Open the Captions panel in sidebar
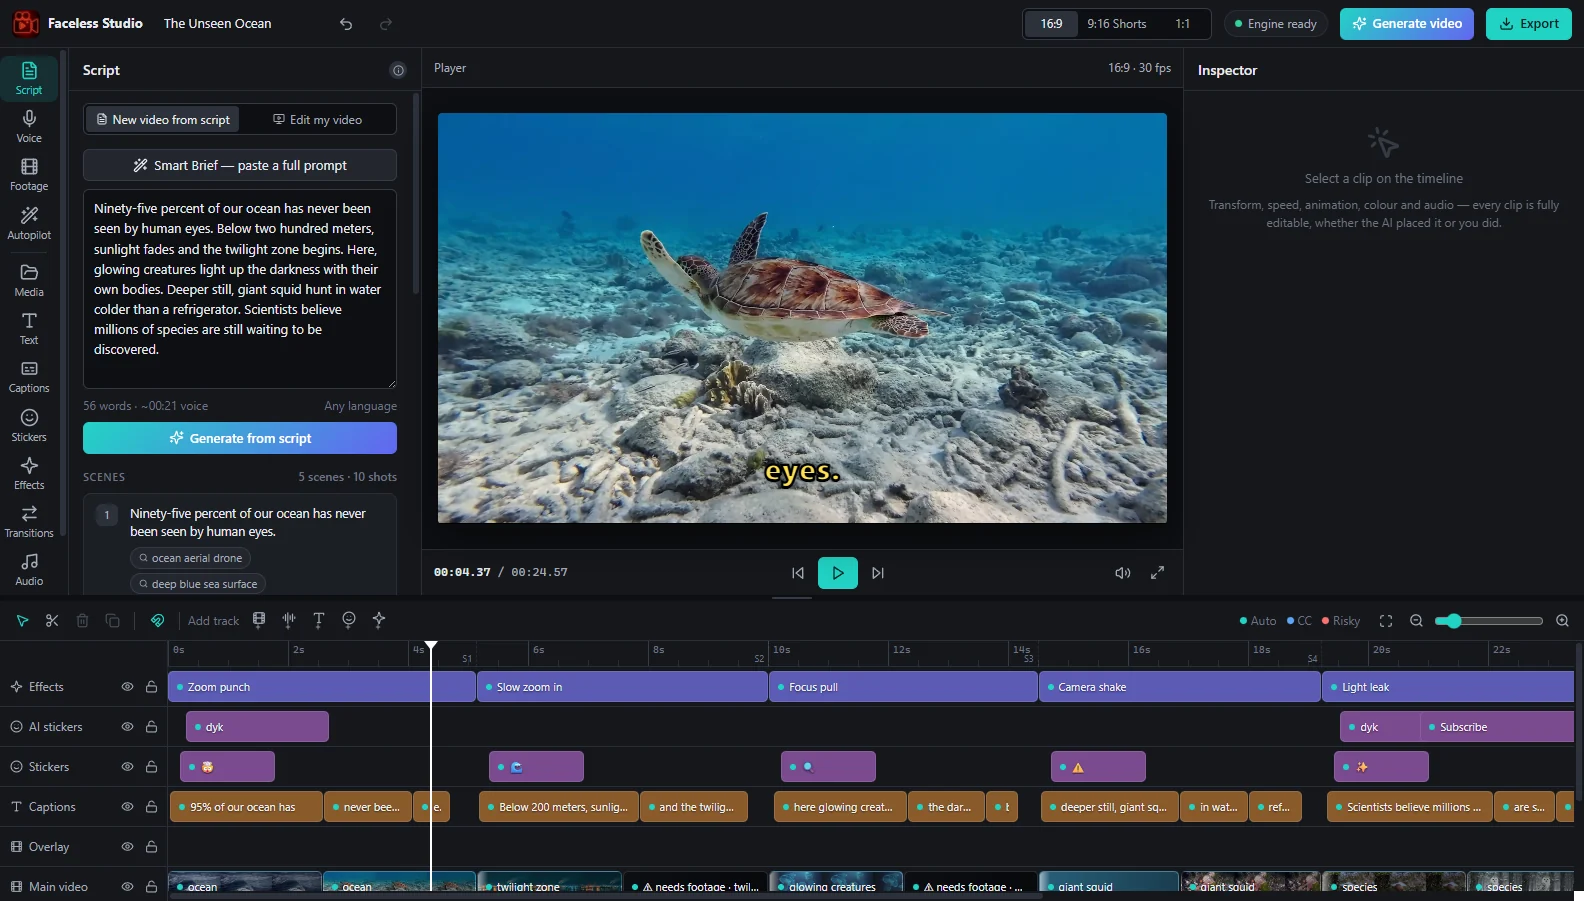The height and width of the screenshot is (901, 1584). click(29, 377)
